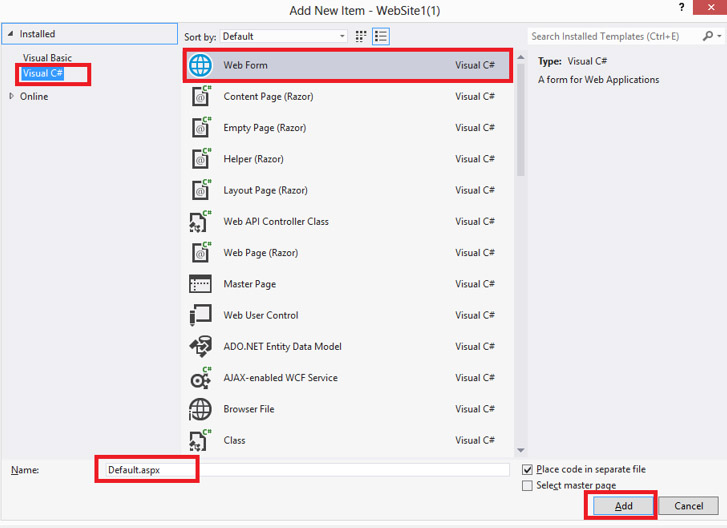This screenshot has height=528, width=727.
Task: Click 'Visual C#' beside Browser File
Action: point(475,409)
